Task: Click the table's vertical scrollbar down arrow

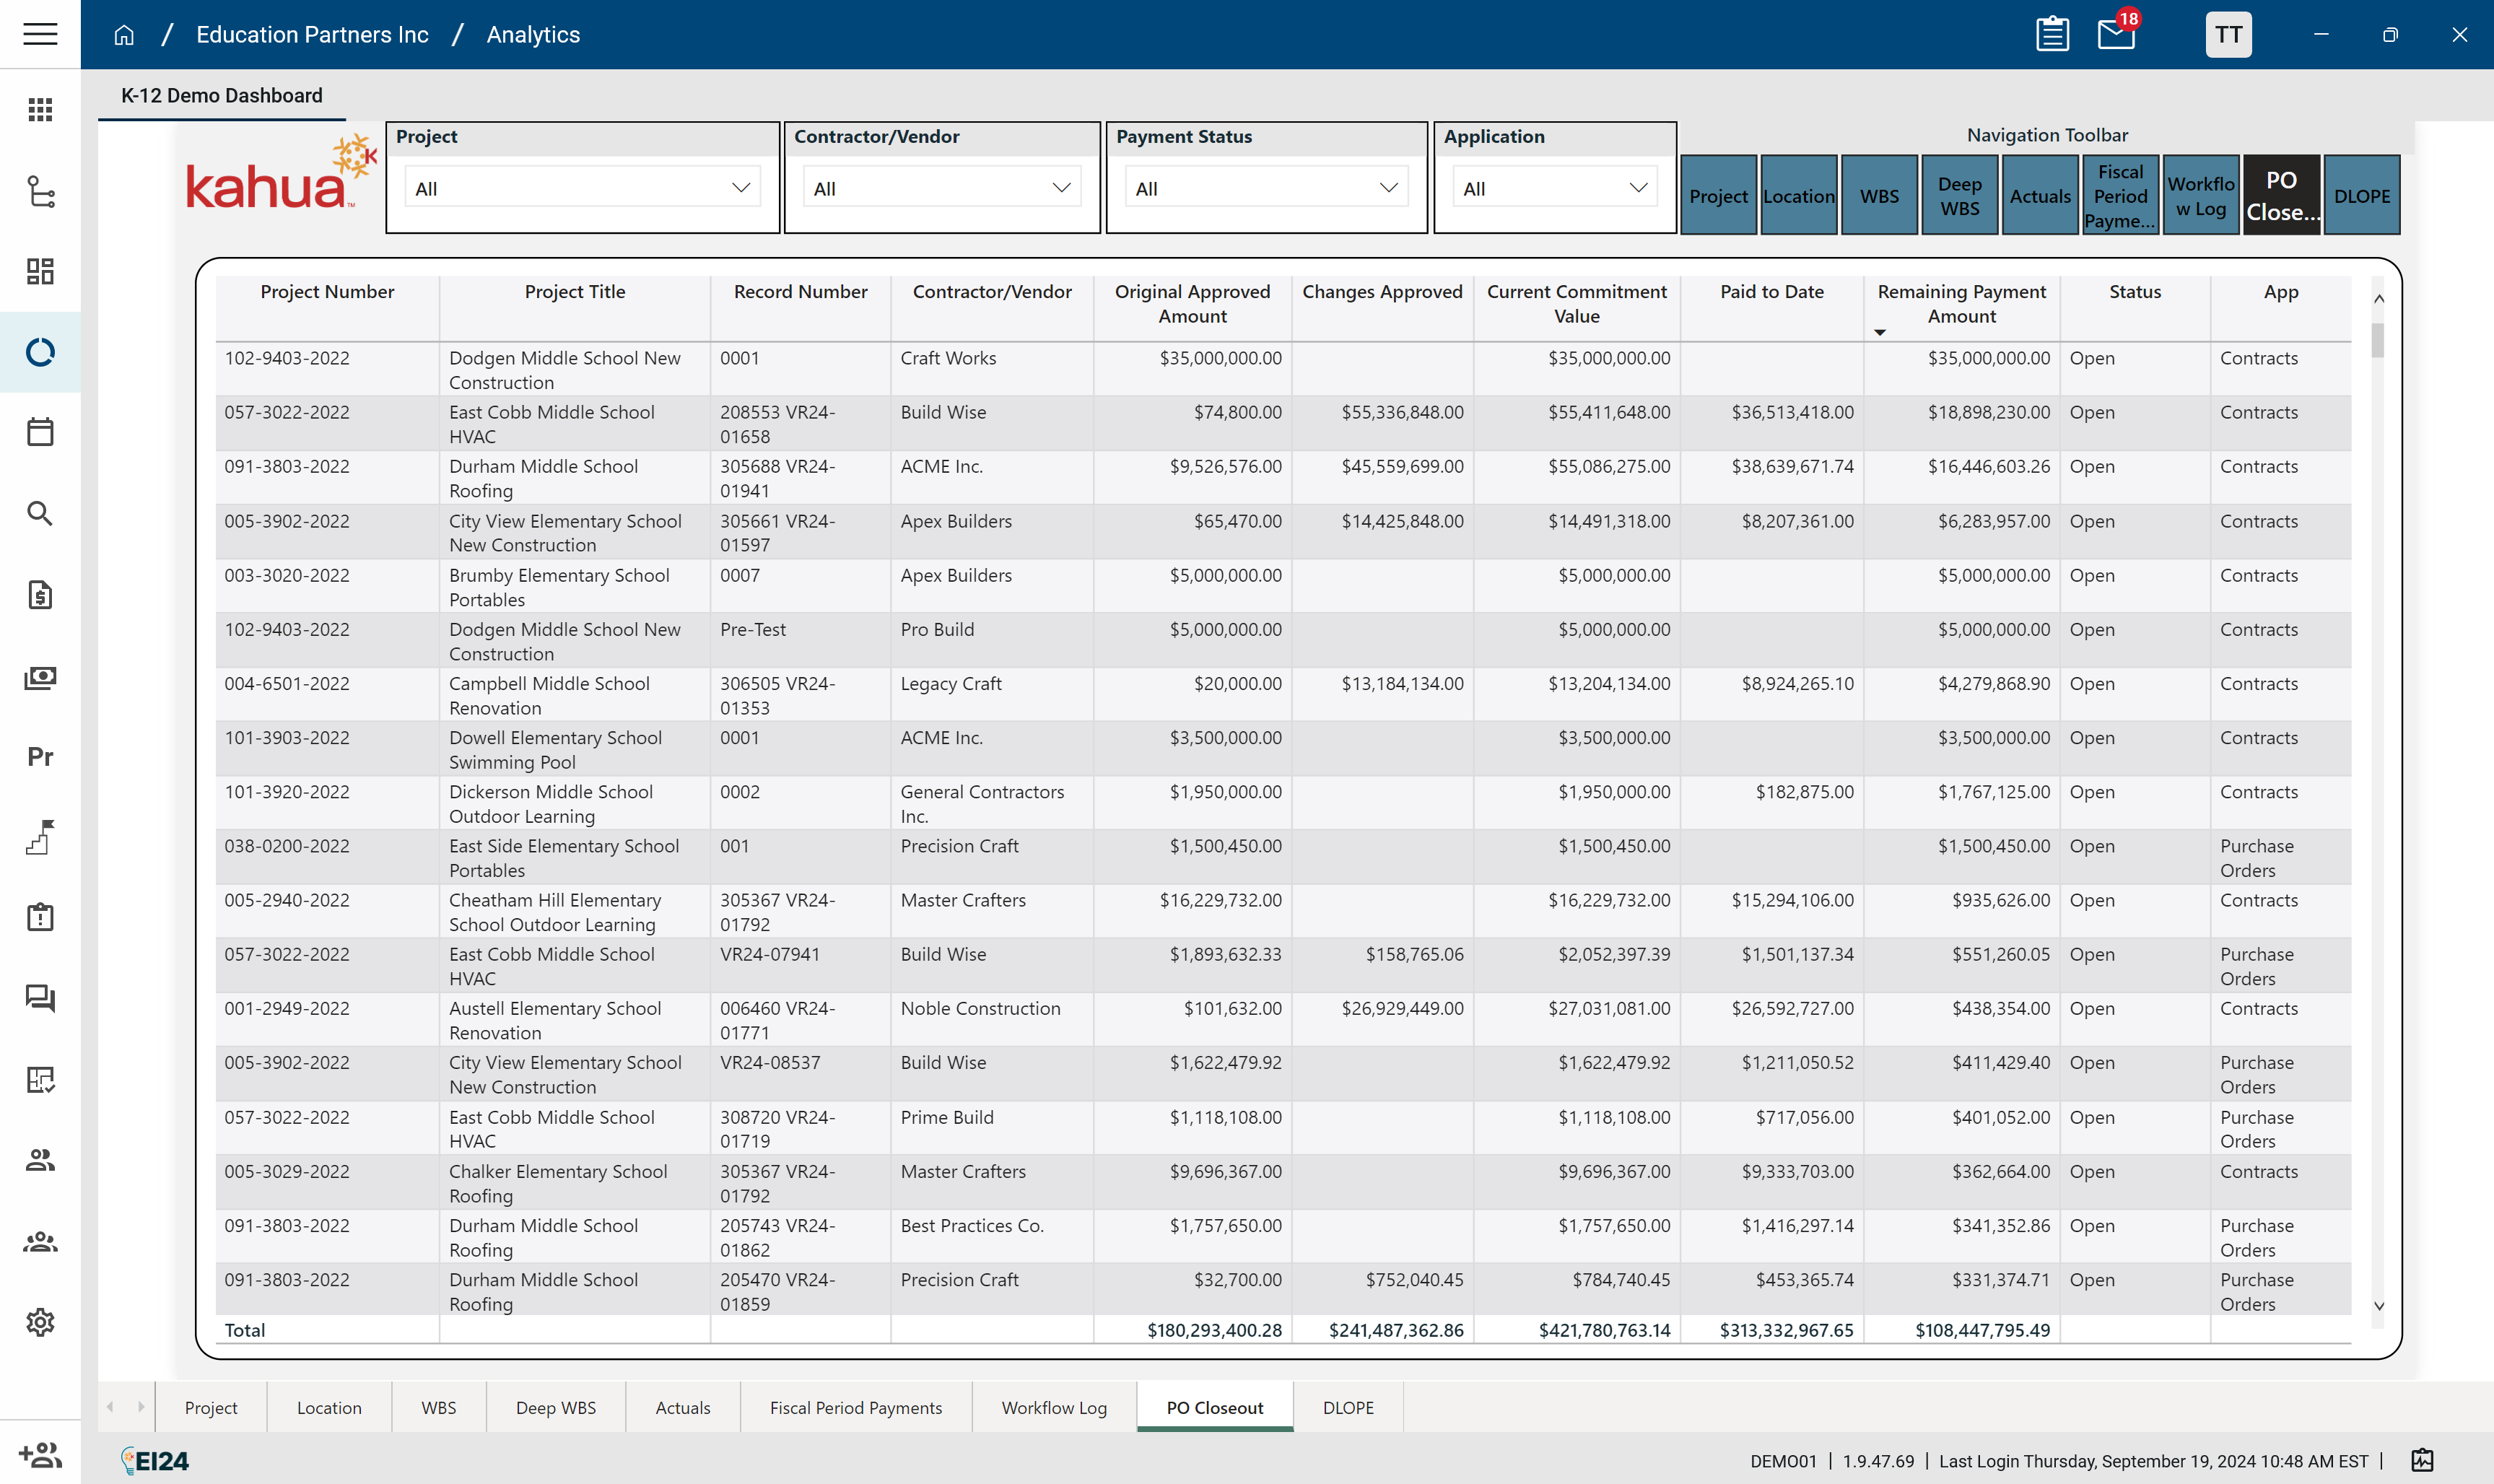Action: coord(2379,1305)
